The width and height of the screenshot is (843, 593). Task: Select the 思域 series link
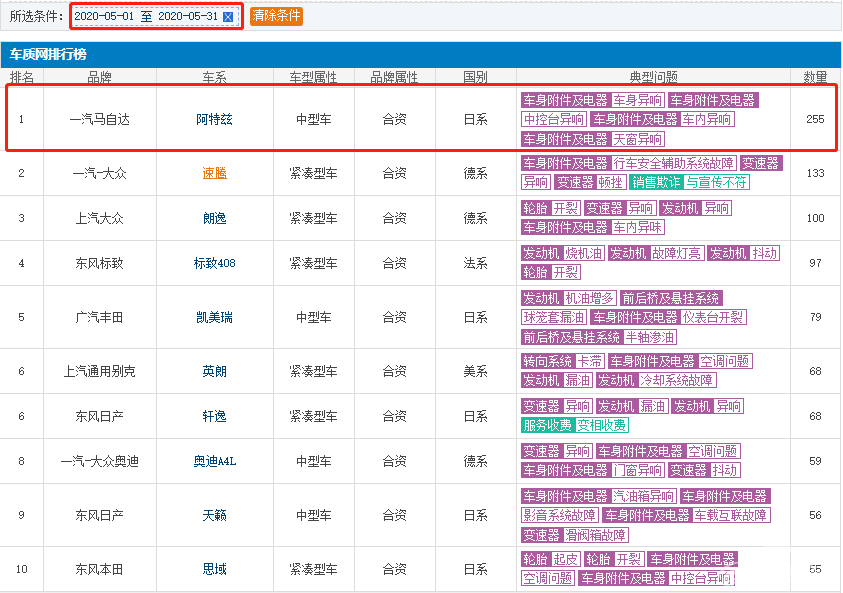(214, 569)
